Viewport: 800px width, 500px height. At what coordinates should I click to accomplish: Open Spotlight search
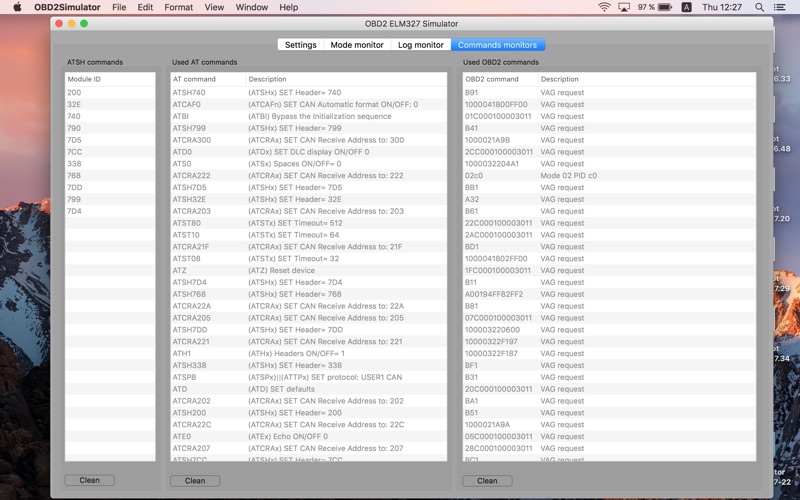coord(759,7)
